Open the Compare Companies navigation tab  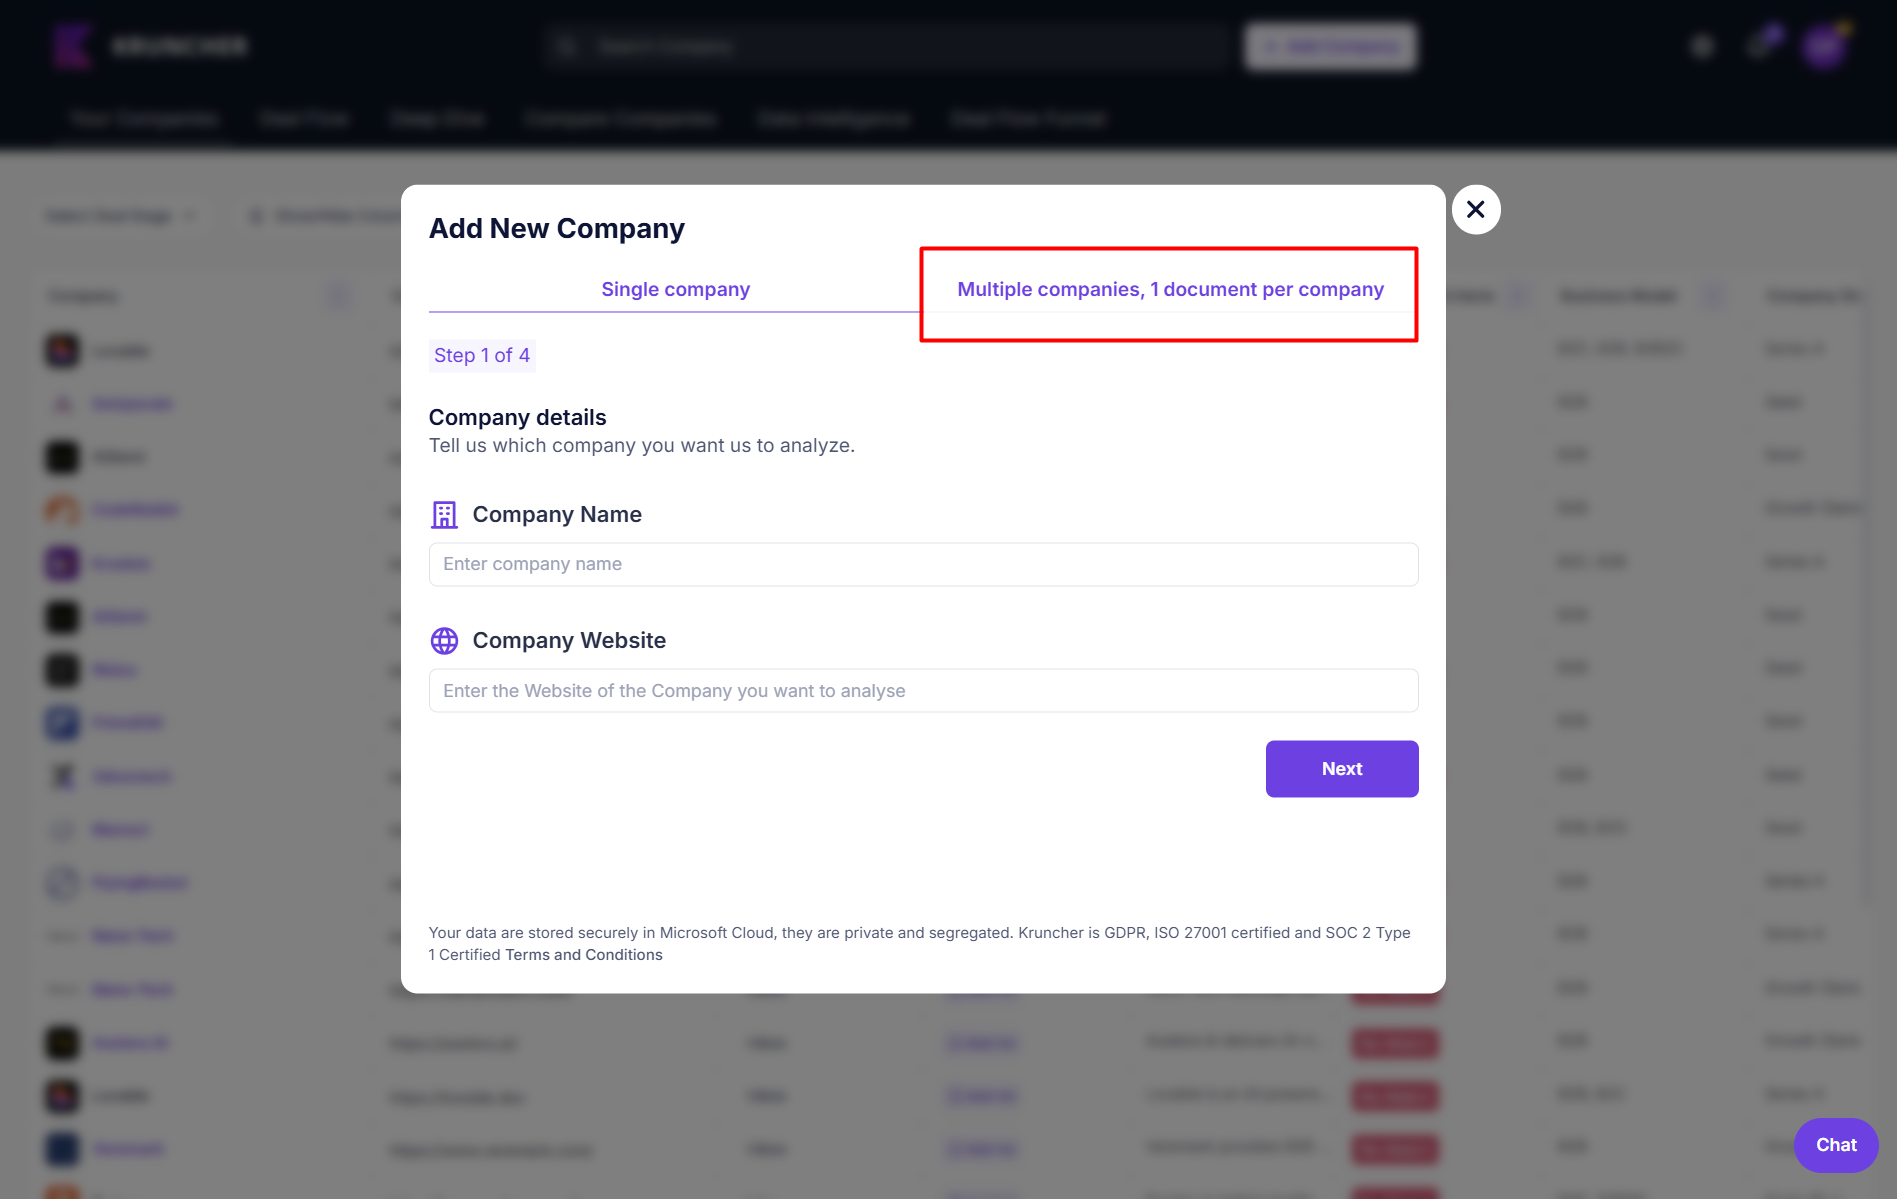620,119
